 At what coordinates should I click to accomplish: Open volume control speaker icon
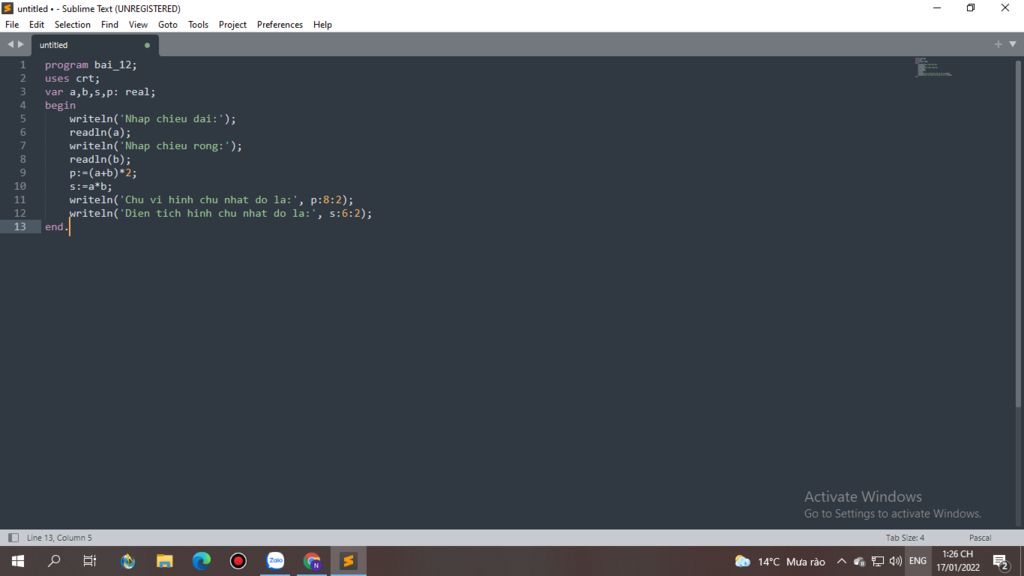tap(895, 562)
